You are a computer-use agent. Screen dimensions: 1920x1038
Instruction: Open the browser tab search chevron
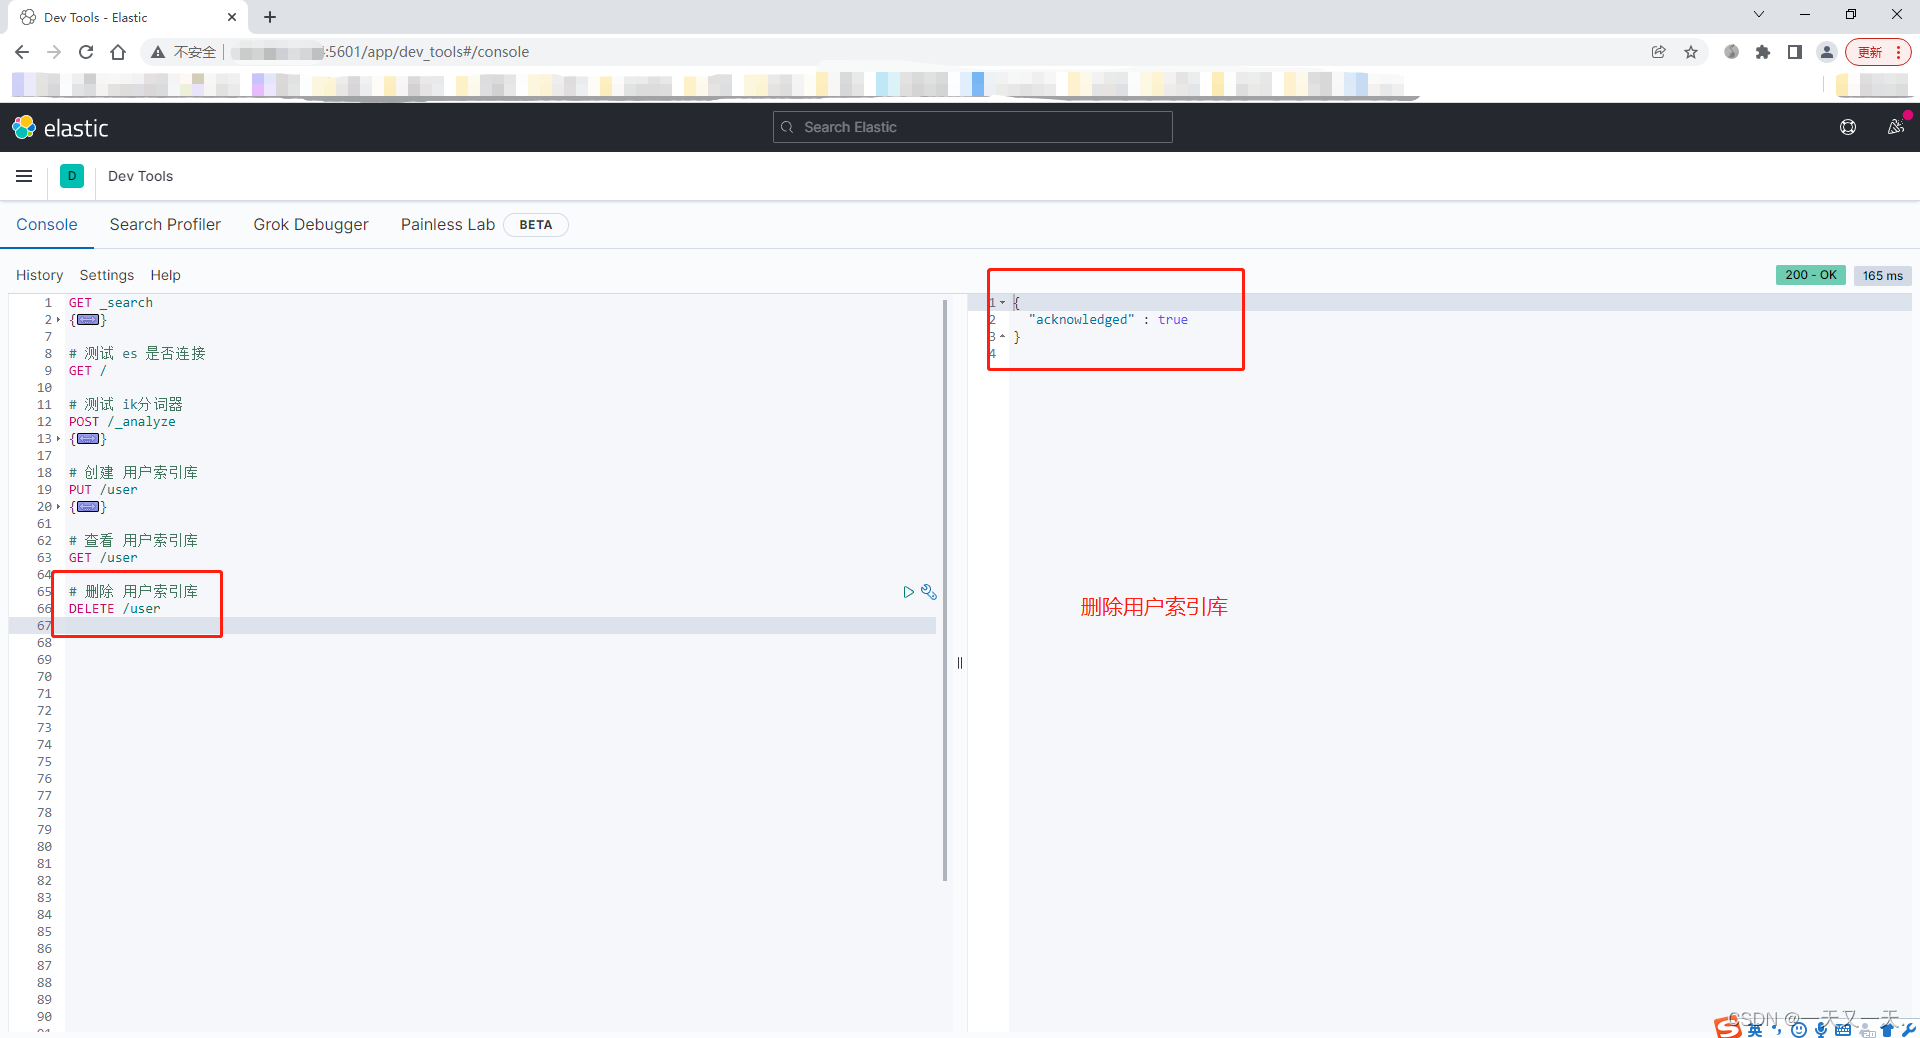click(x=1758, y=14)
